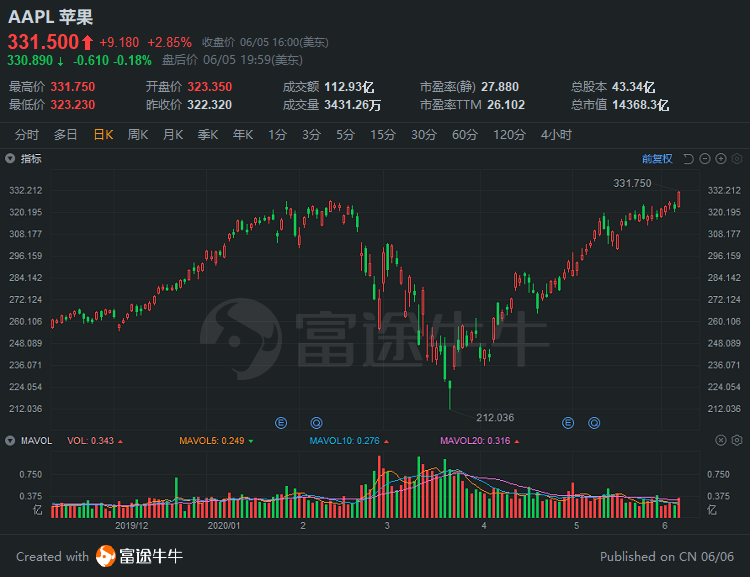
Task: Click the undo/reset chart icon
Action: (x=688, y=159)
